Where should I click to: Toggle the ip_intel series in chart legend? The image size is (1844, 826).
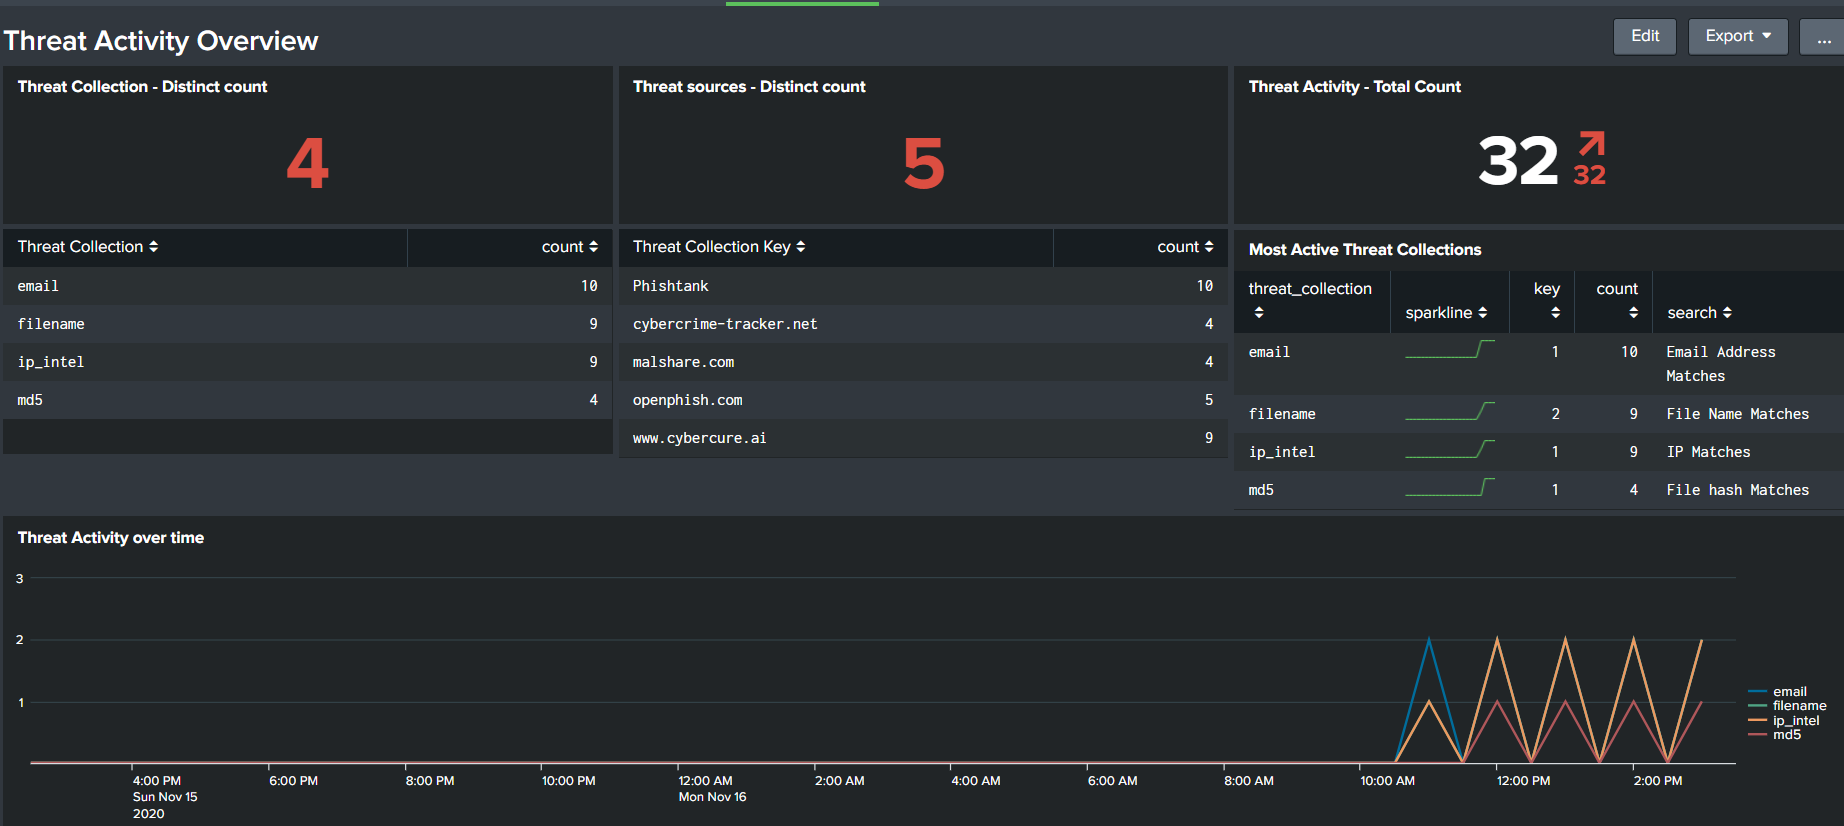click(1784, 721)
